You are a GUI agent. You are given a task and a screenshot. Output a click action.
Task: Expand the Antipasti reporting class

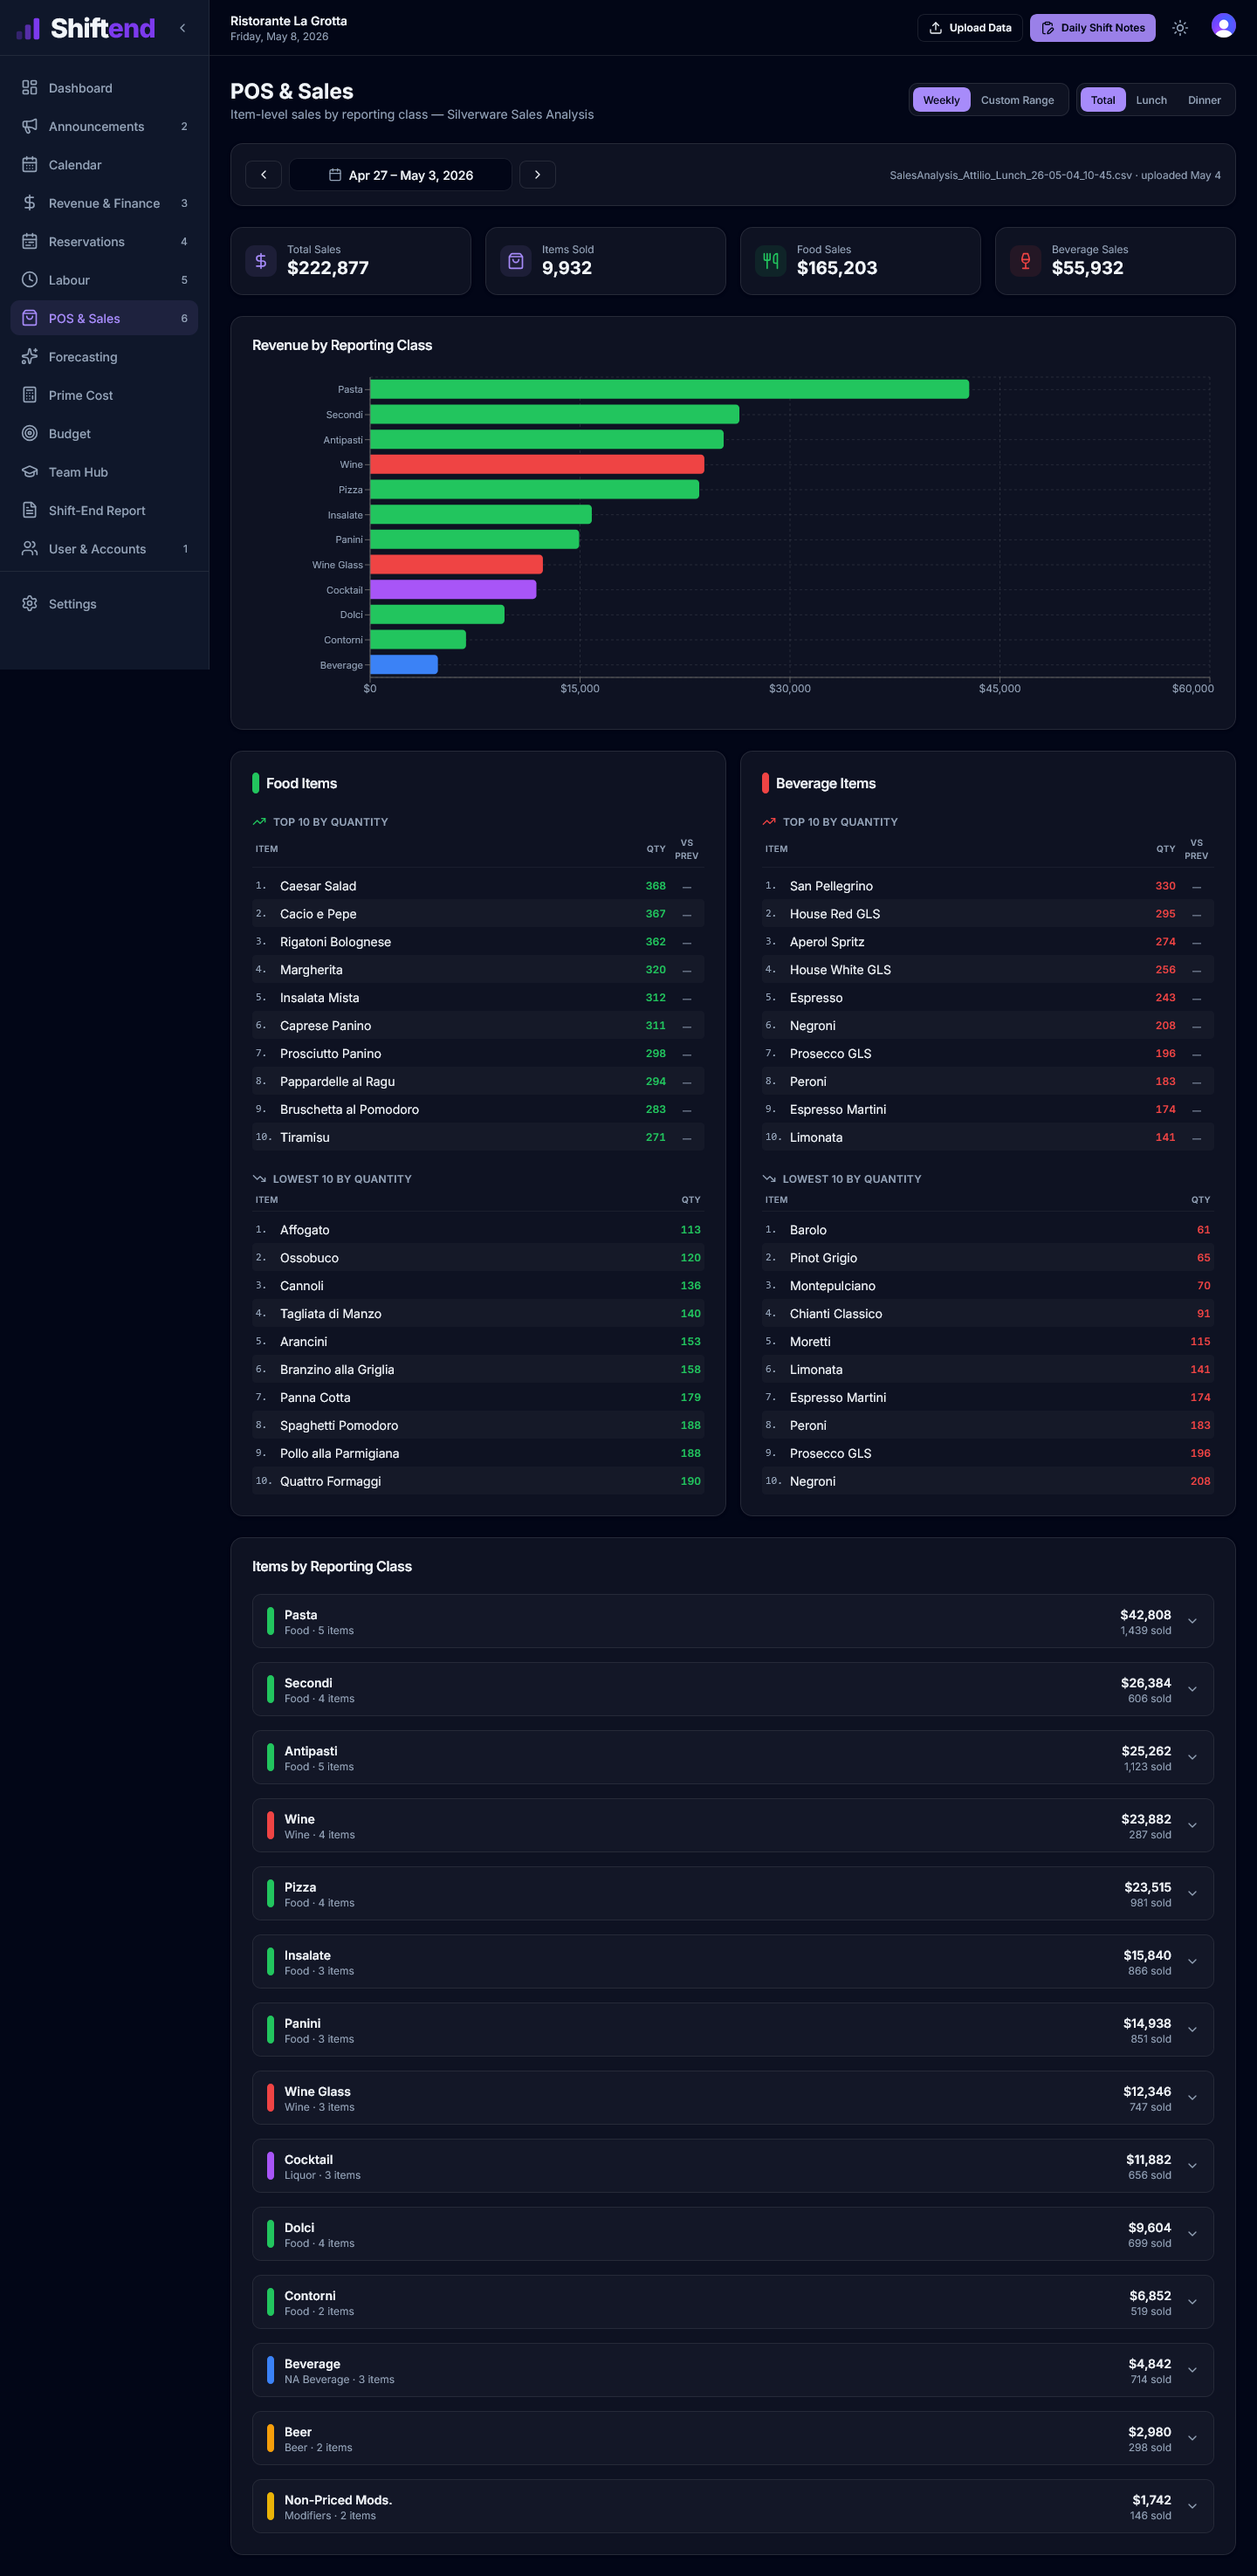733,1757
